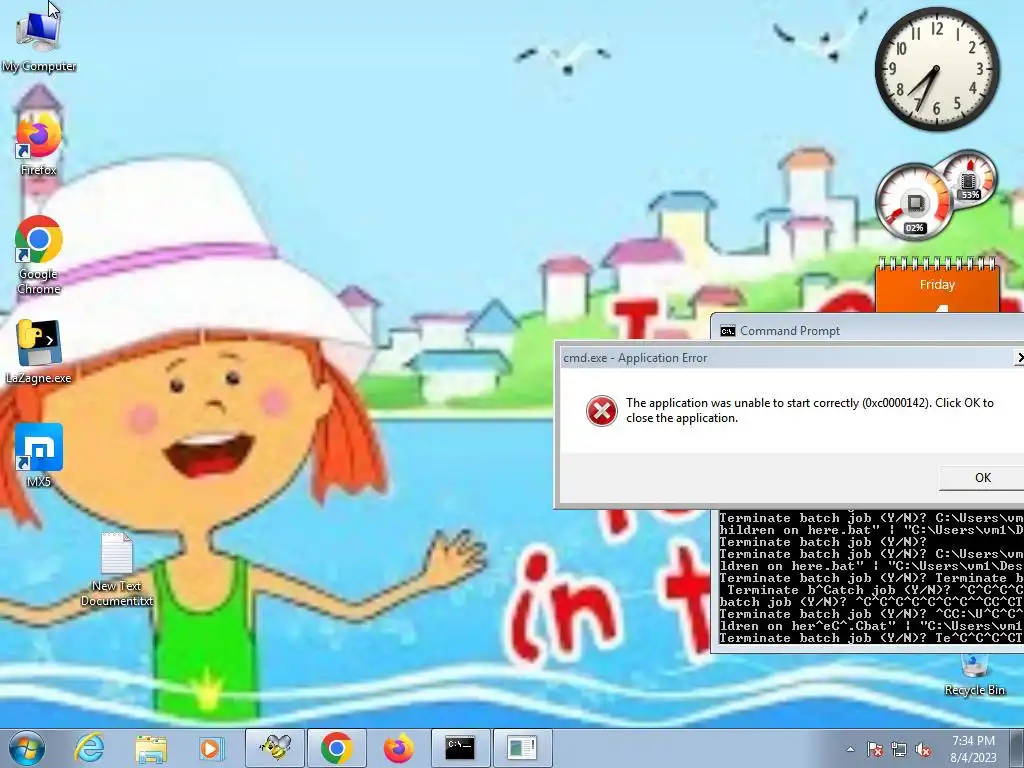
Task: Launch Windows Media Player from the taskbar
Action: click(211, 748)
